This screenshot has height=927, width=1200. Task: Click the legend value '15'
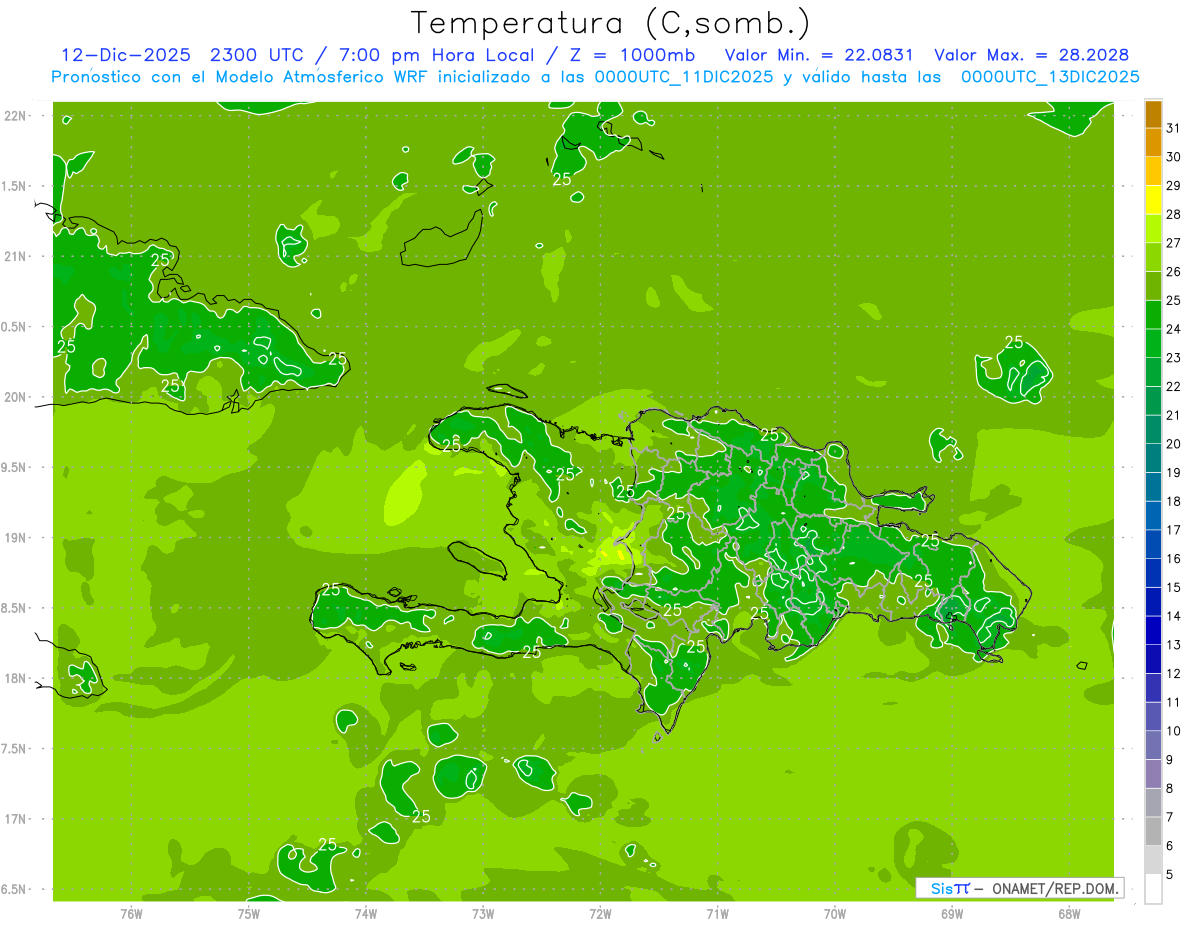(x=1173, y=587)
